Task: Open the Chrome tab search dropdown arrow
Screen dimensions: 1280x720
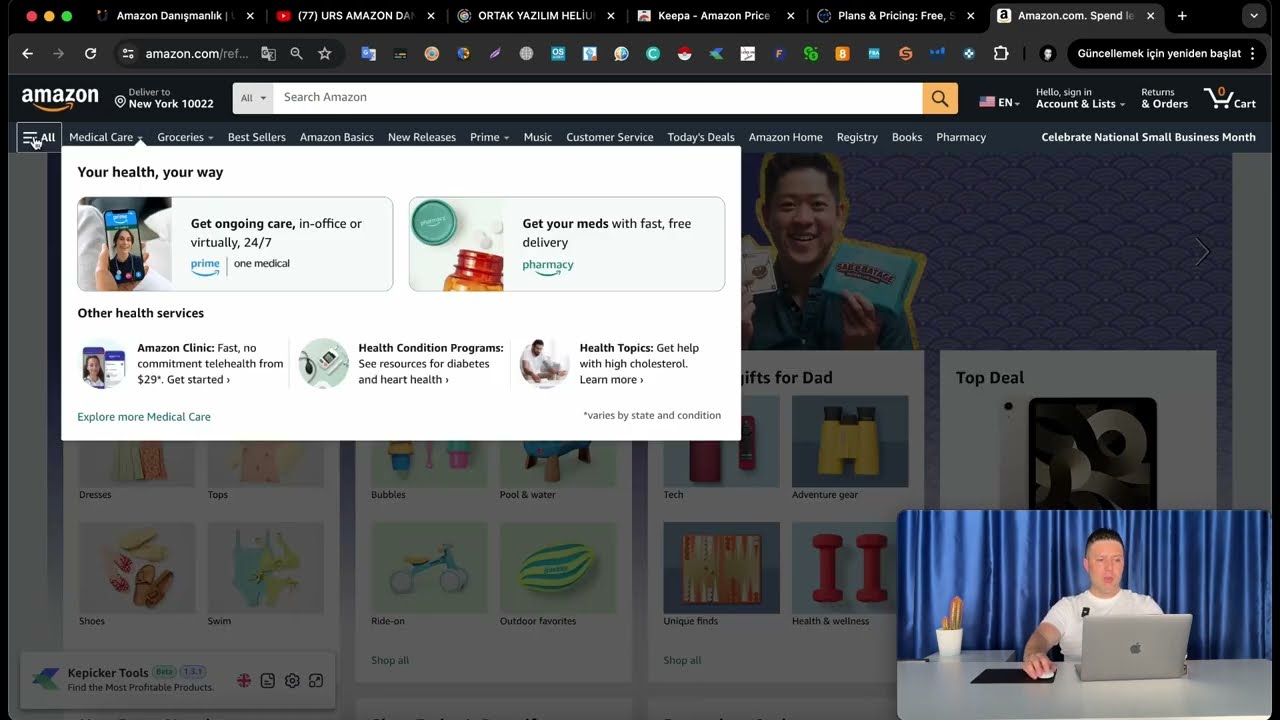Action: 1254,16
